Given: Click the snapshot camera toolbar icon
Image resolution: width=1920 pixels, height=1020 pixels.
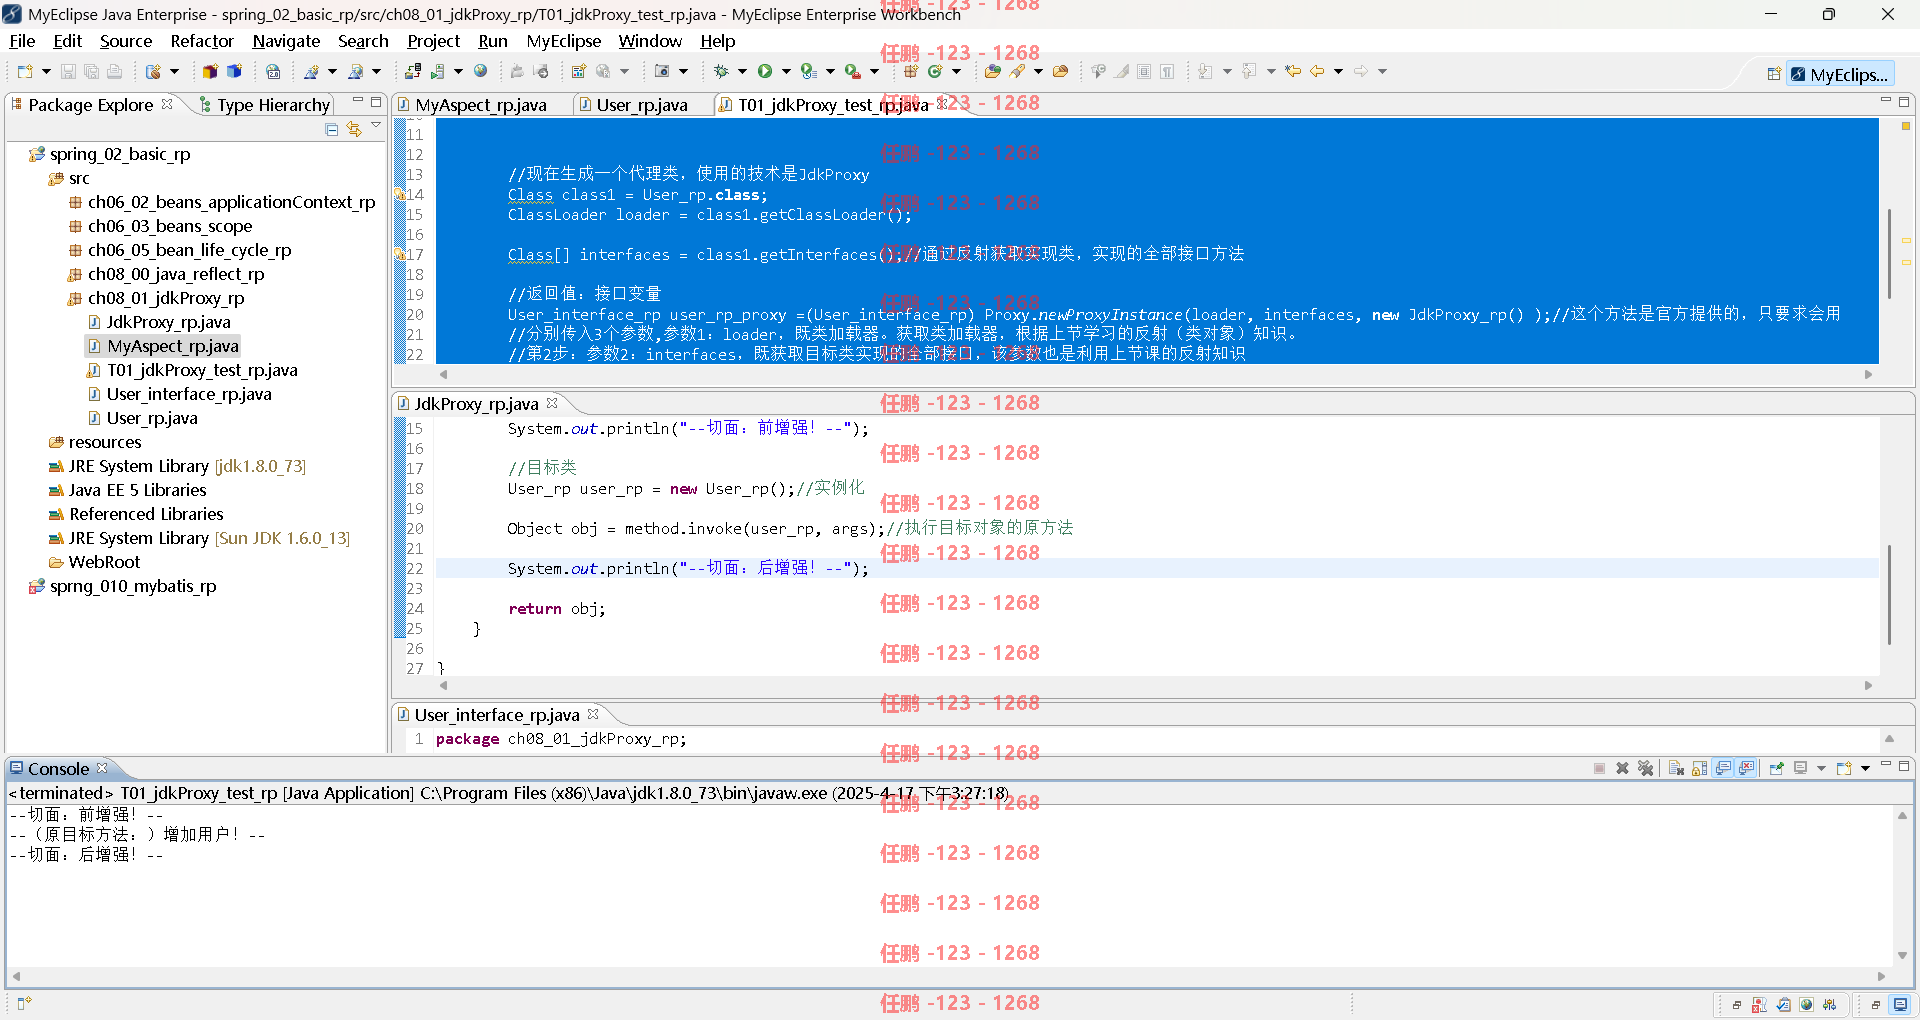Looking at the screenshot, I should point(662,71).
